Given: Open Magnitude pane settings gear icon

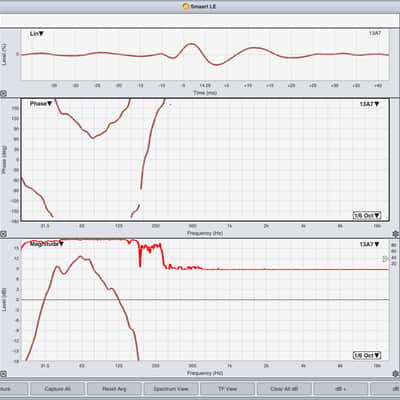Looking at the screenshot, I should [x=396, y=374].
